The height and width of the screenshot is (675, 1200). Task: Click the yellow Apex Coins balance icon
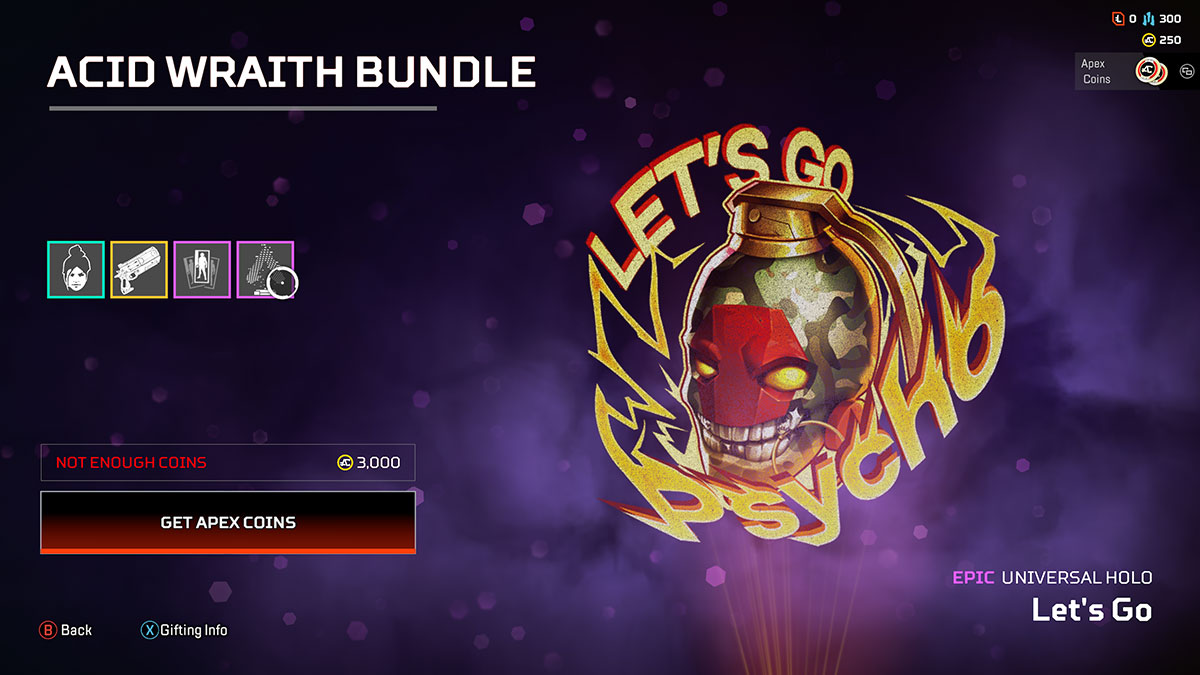coord(1148,40)
